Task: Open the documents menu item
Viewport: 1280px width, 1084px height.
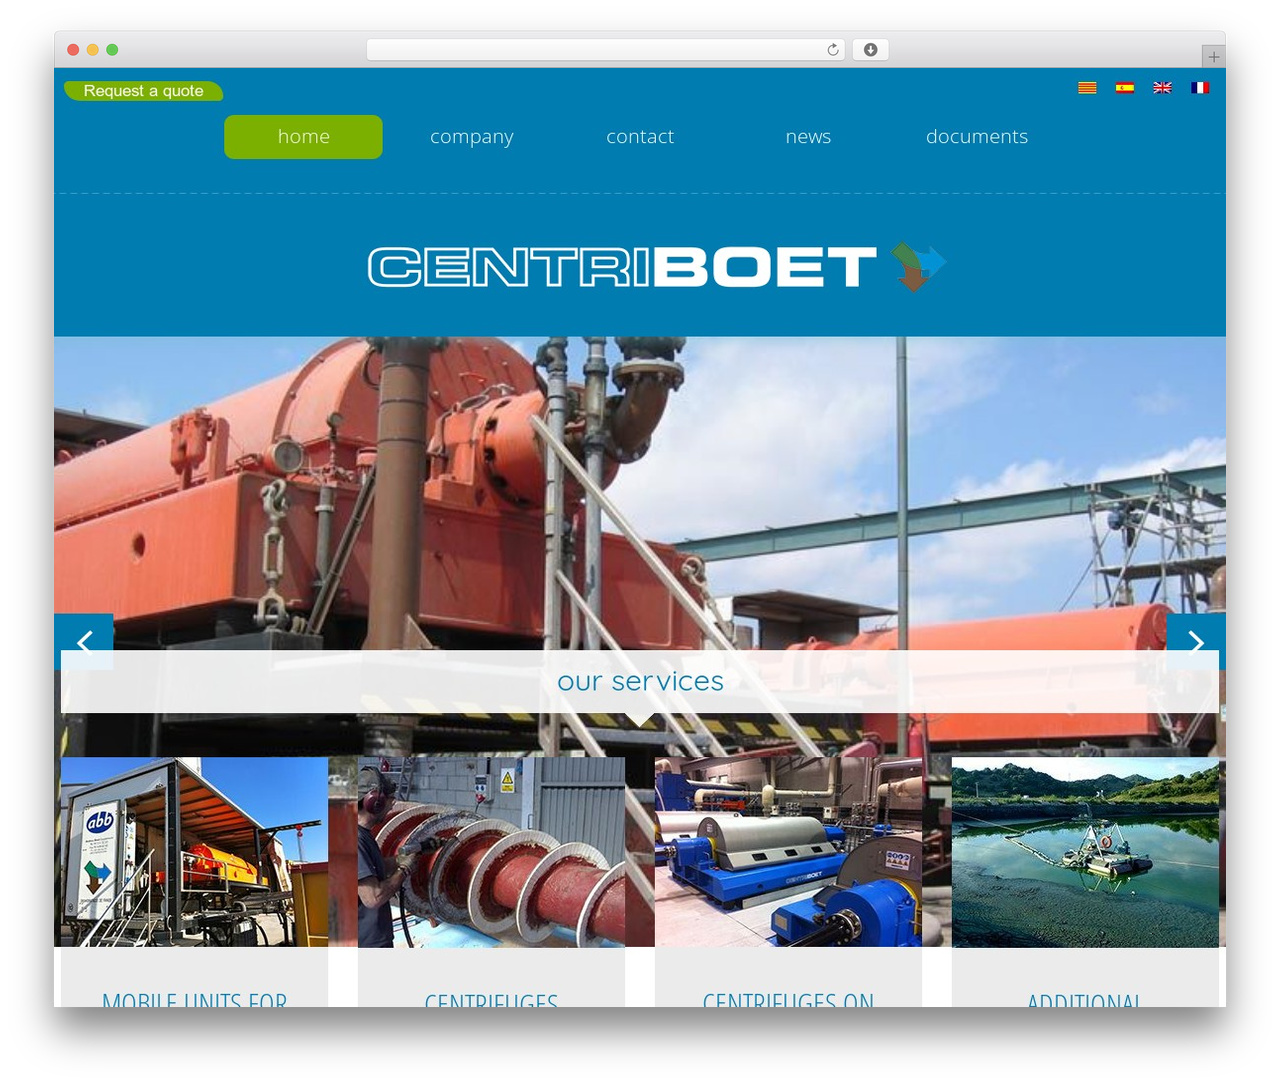Action: click(x=977, y=137)
